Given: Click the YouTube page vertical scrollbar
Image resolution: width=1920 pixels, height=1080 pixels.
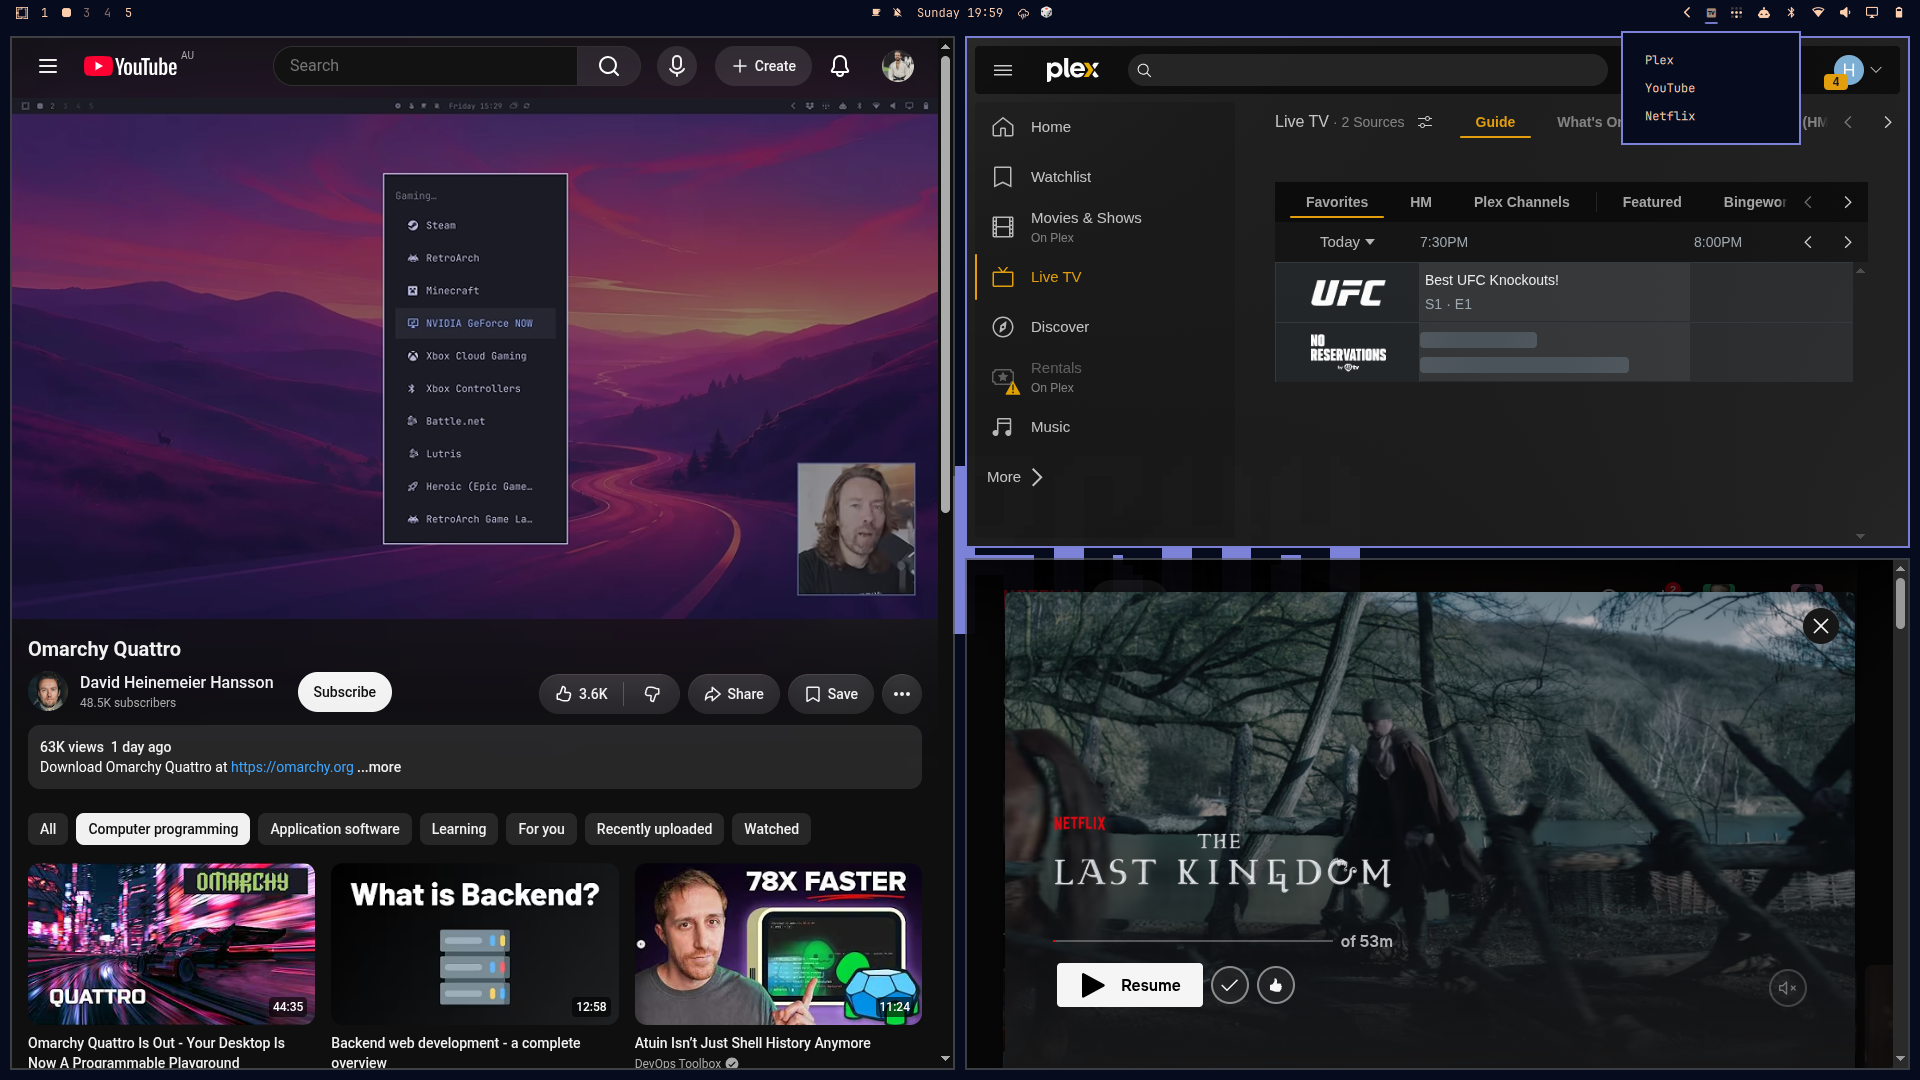Looking at the screenshot, I should 945,285.
